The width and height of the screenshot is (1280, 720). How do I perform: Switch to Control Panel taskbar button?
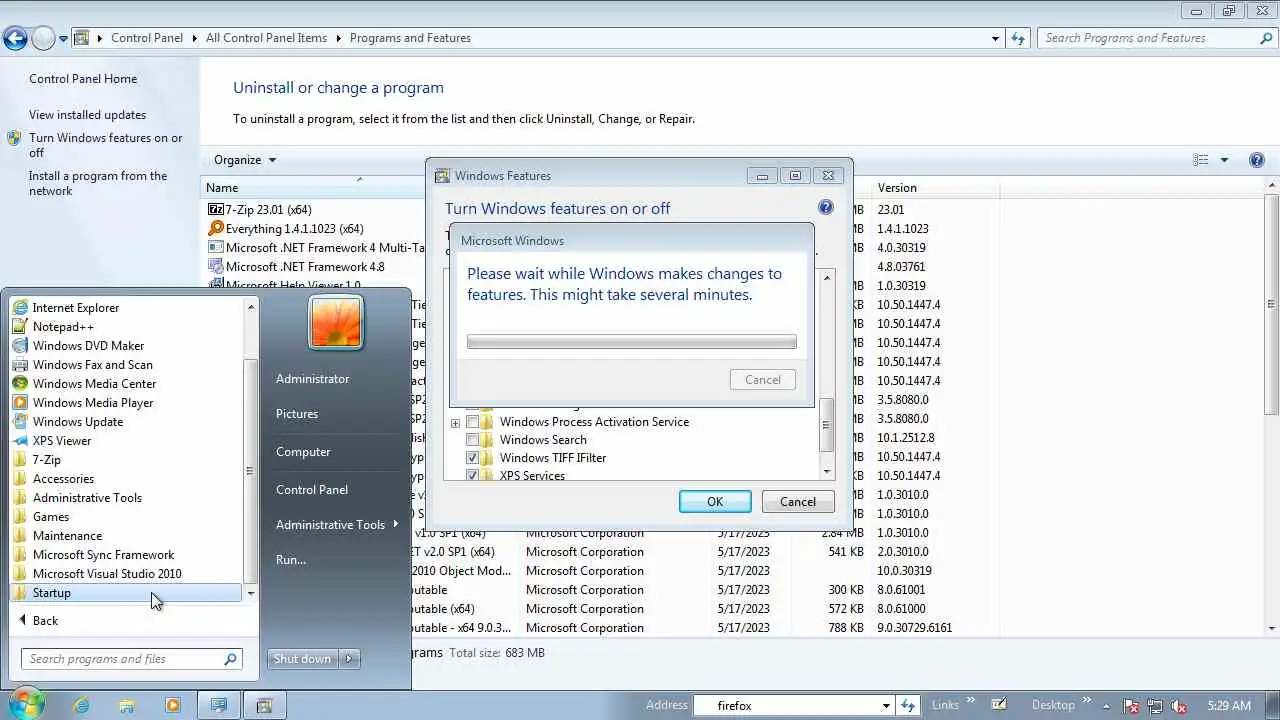(219, 705)
